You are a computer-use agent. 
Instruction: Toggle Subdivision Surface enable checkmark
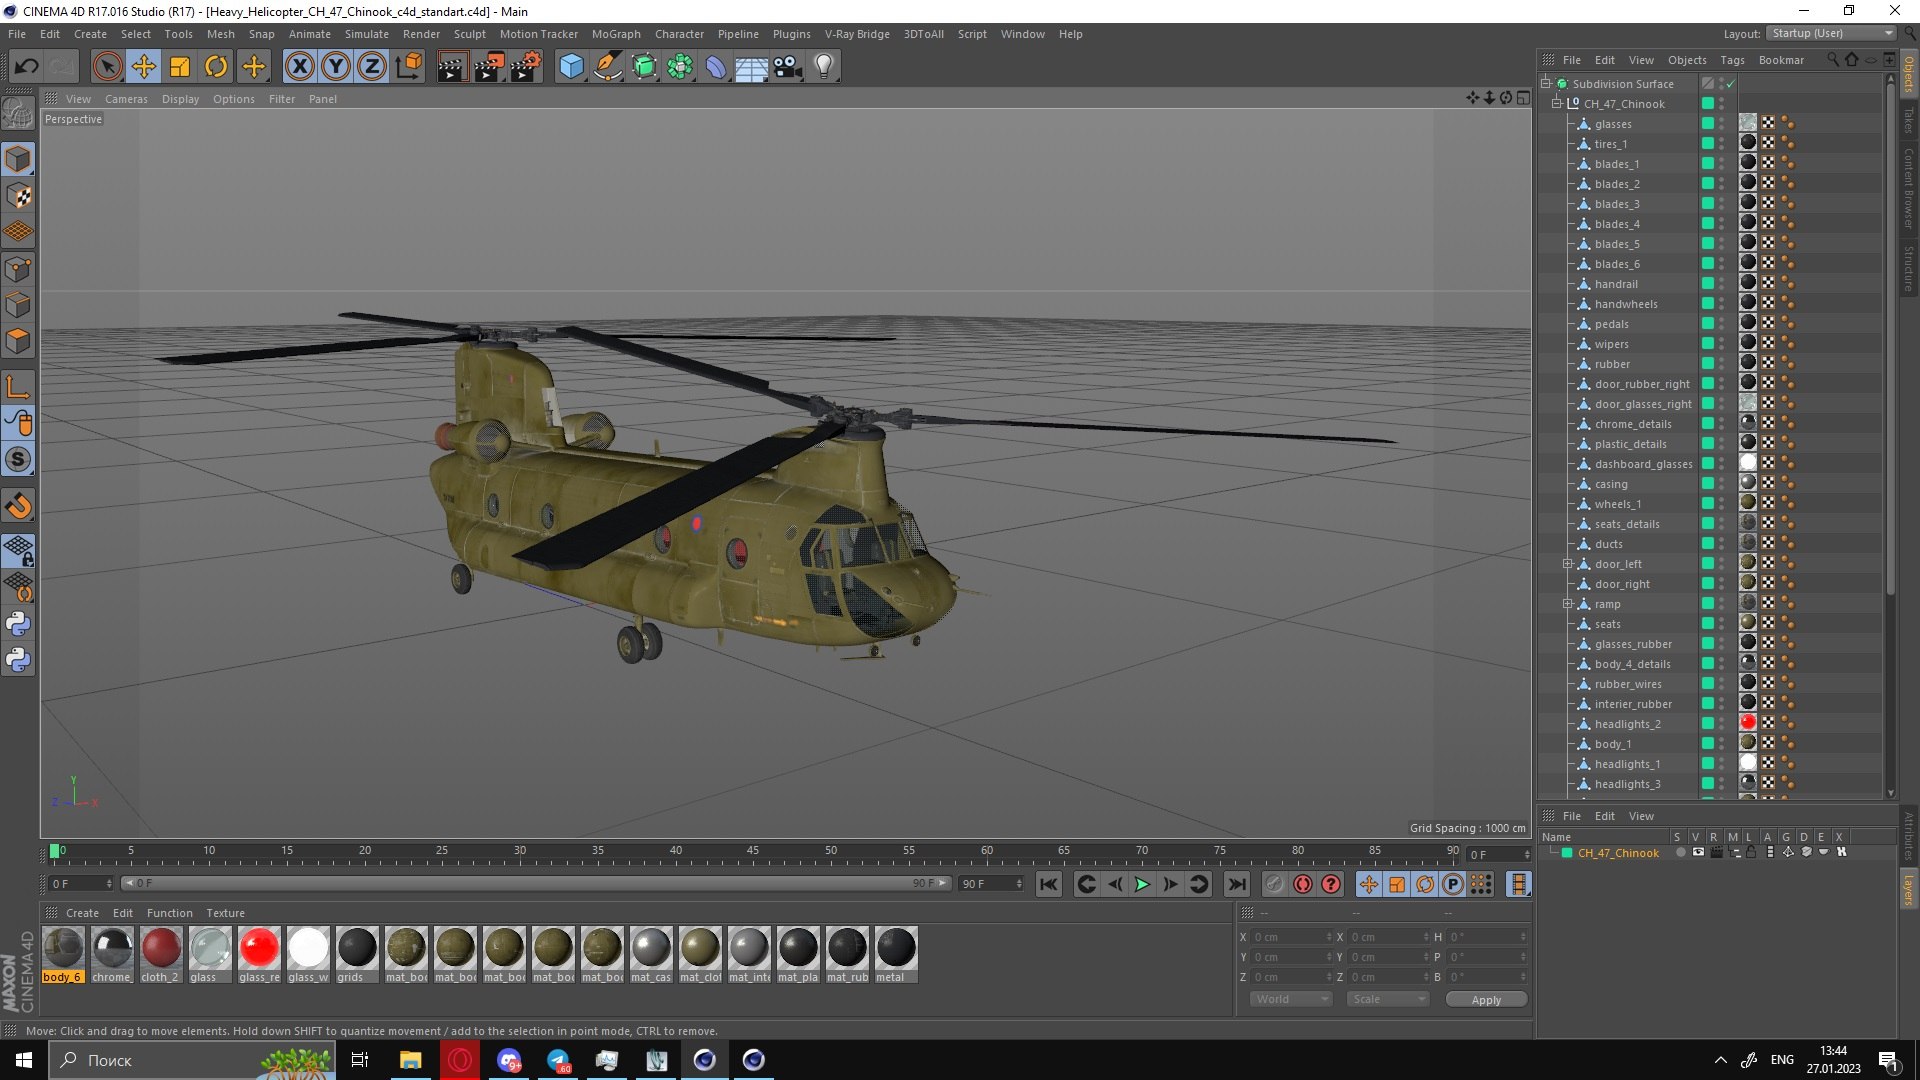coord(1730,84)
